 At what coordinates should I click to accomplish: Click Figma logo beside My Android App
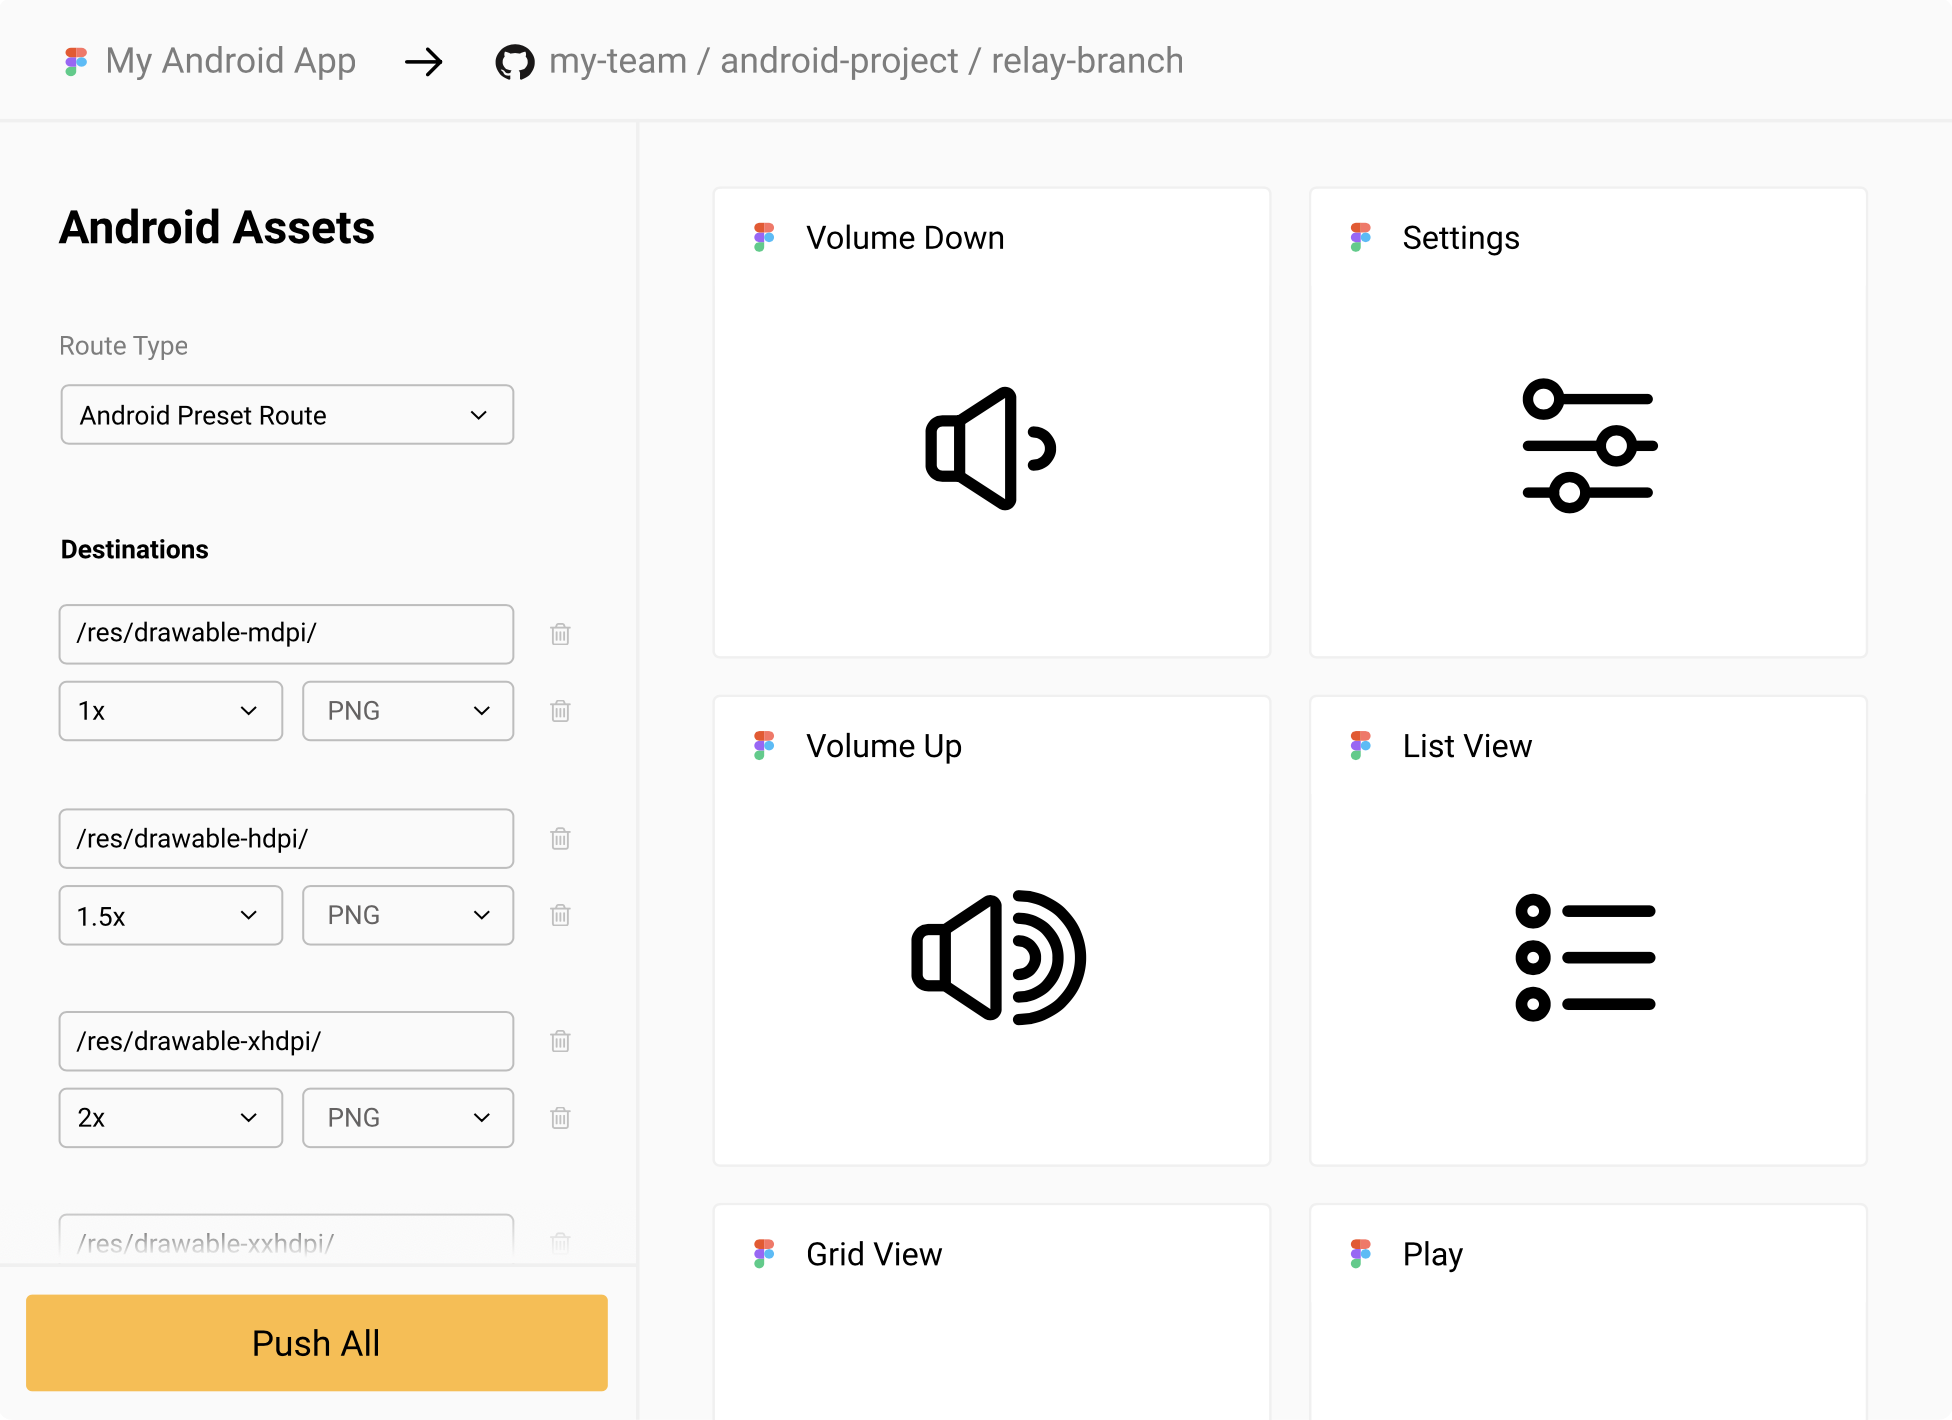pyautogui.click(x=76, y=62)
